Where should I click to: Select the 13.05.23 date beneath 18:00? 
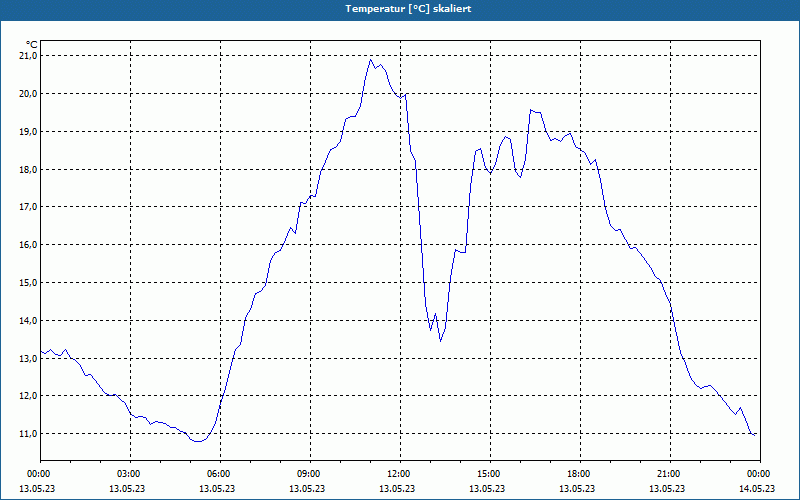pyautogui.click(x=577, y=489)
